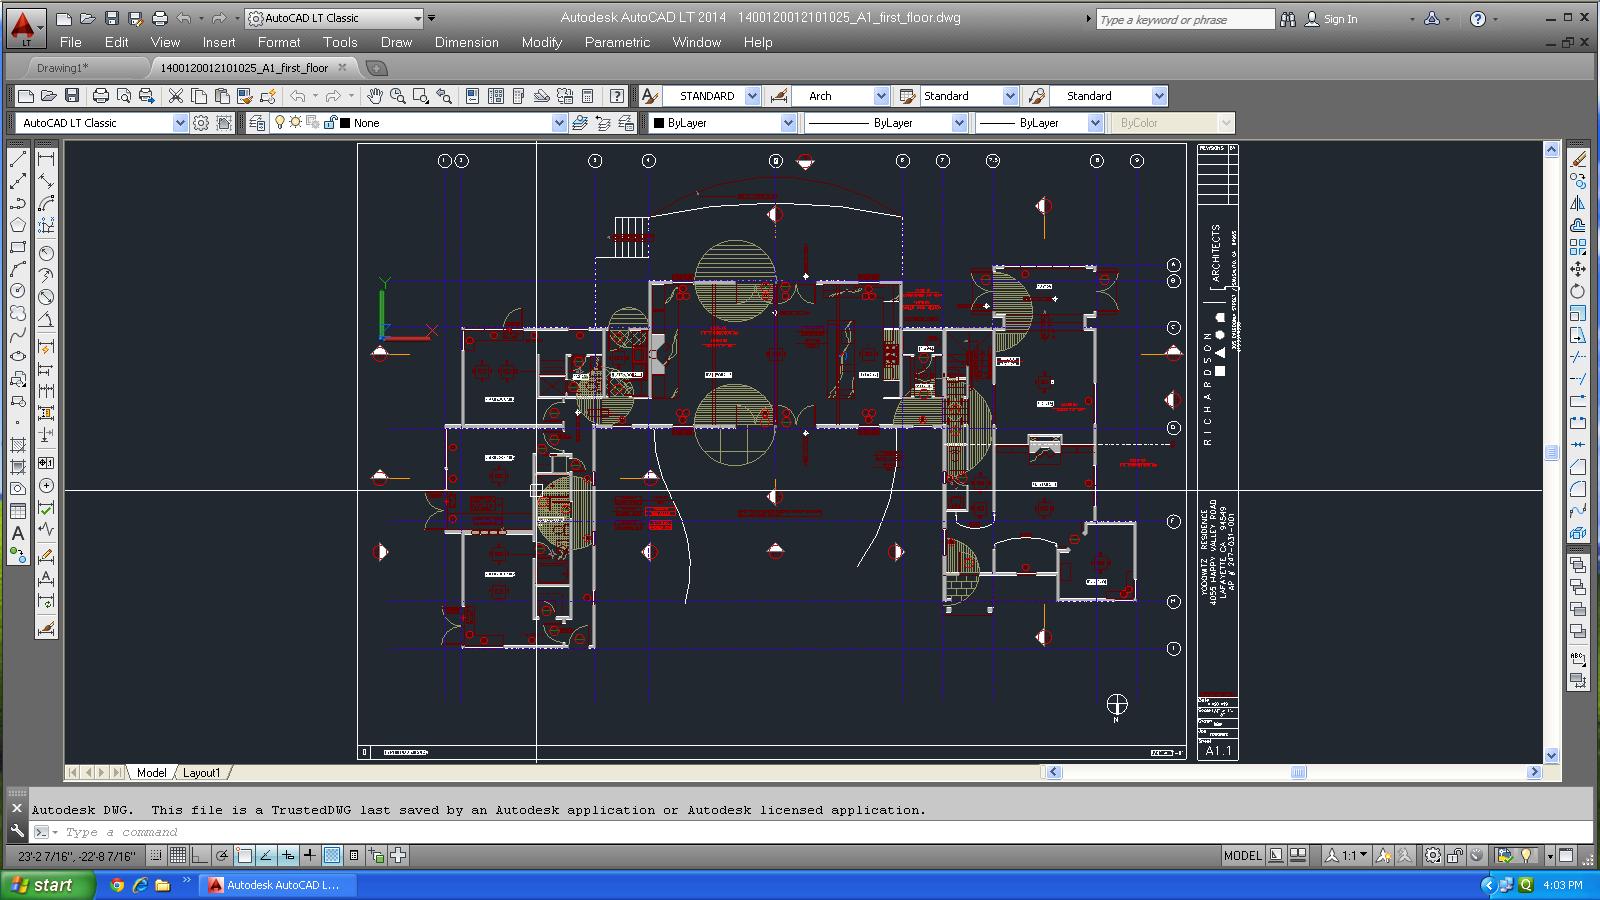Select the Hatch draw tool

coord(18,445)
